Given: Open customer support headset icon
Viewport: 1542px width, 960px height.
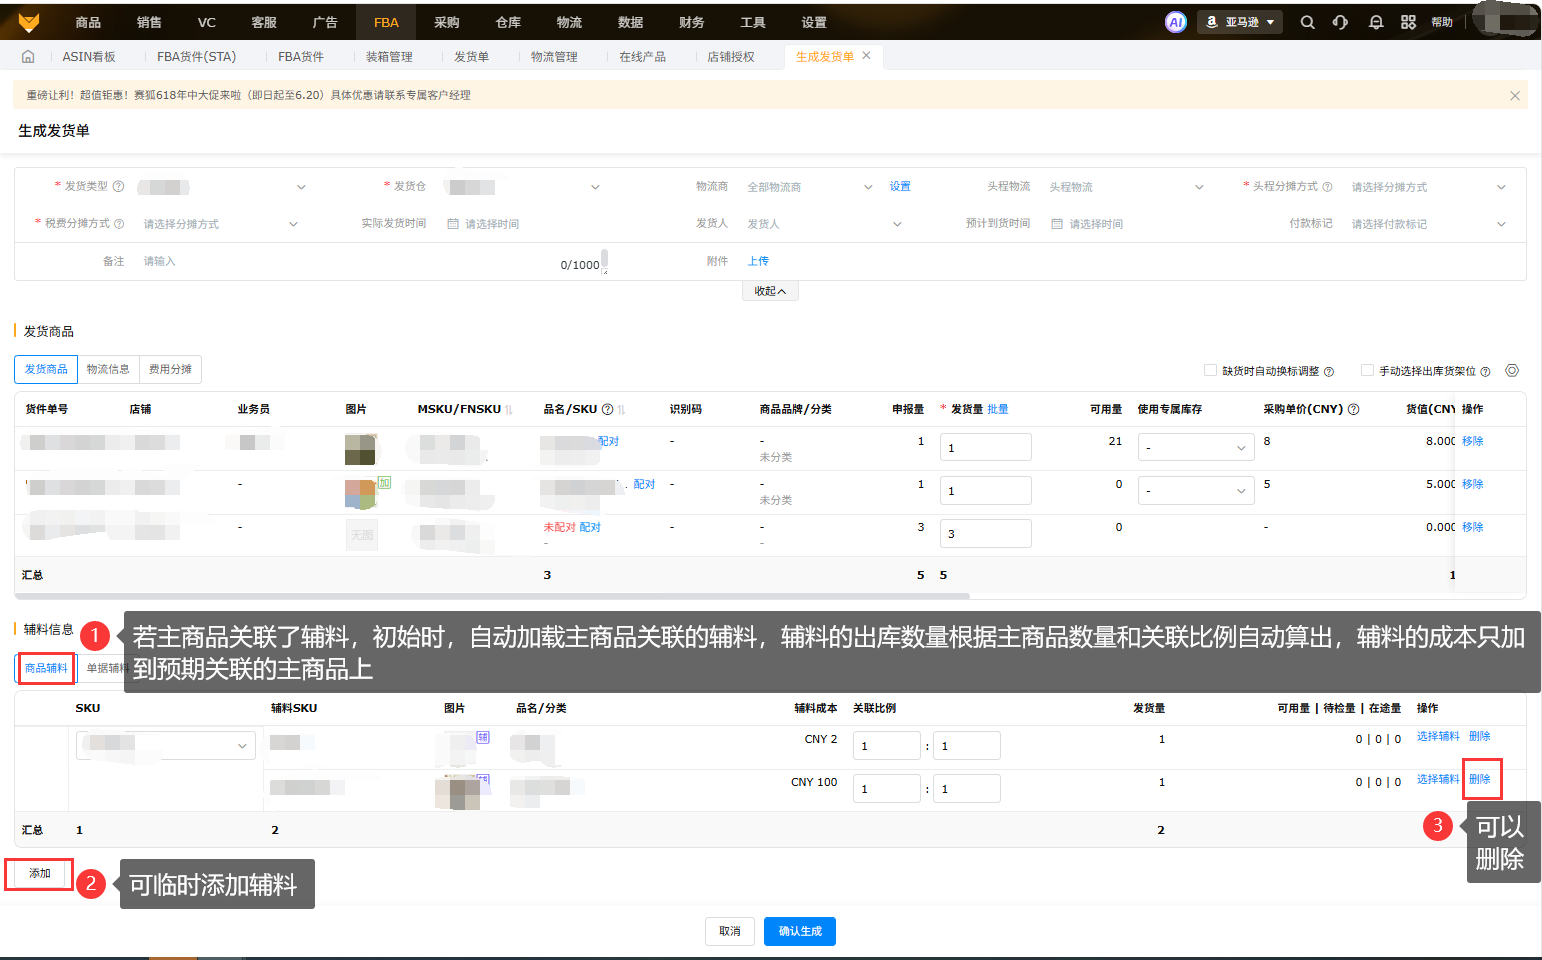Looking at the screenshot, I should coord(1340,22).
